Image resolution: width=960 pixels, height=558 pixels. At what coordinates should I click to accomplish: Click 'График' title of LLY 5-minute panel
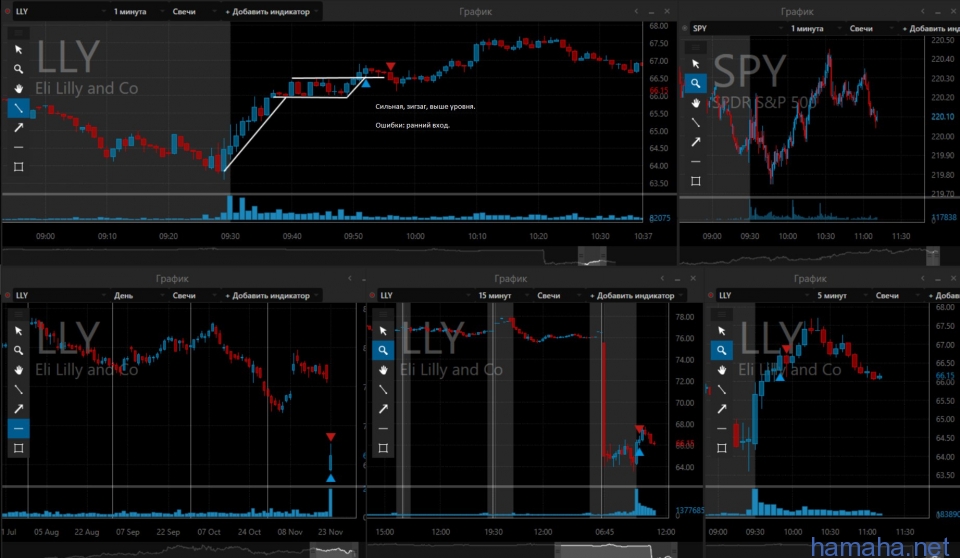click(x=810, y=279)
